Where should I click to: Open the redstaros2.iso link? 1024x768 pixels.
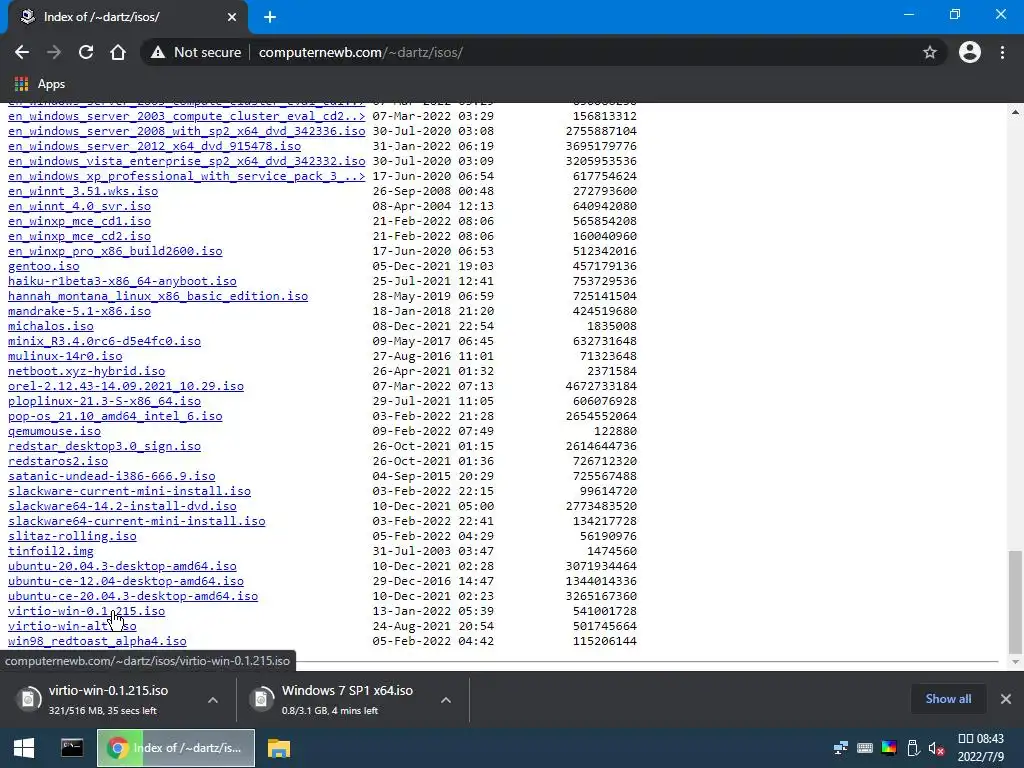58,462
